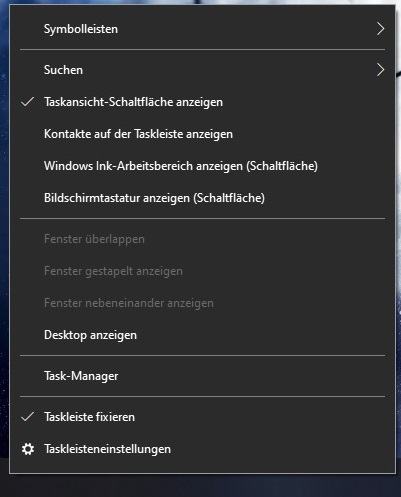Open Taskleisteneinstellungen
401x497 pixels.
(202, 449)
